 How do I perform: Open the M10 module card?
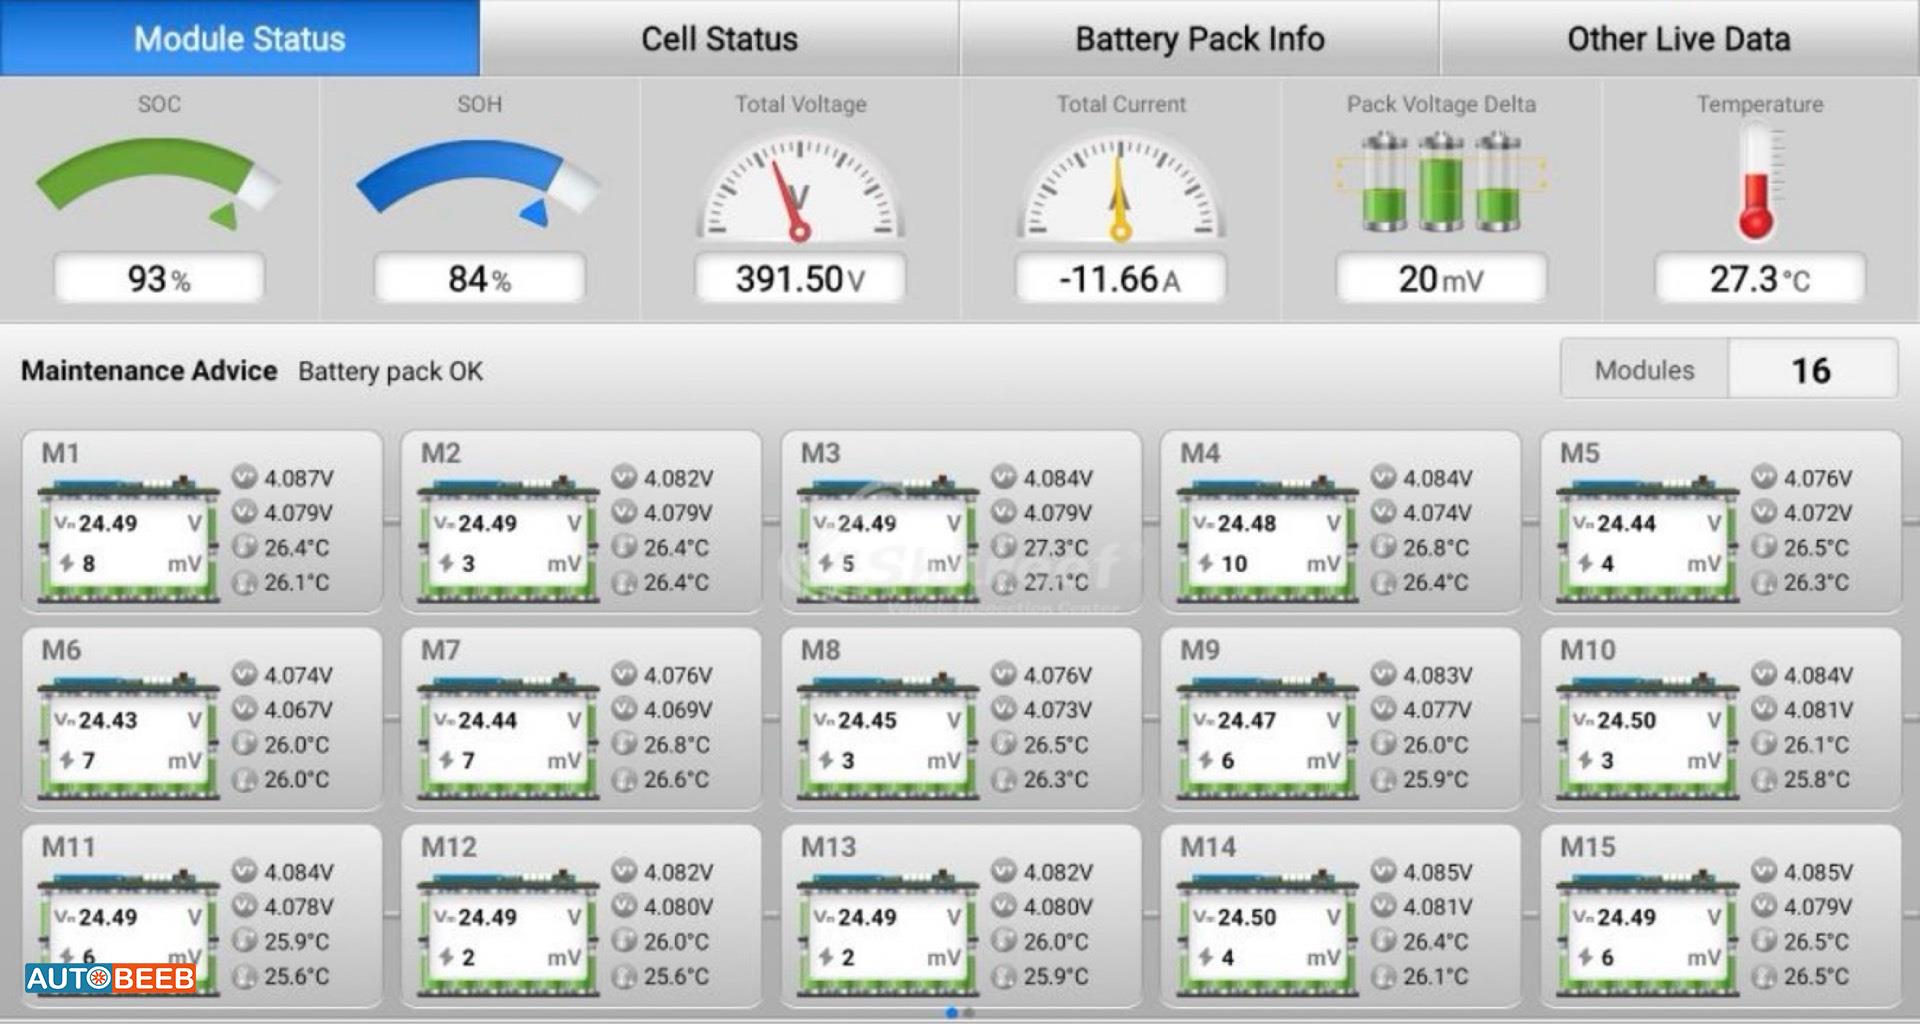[1720, 718]
